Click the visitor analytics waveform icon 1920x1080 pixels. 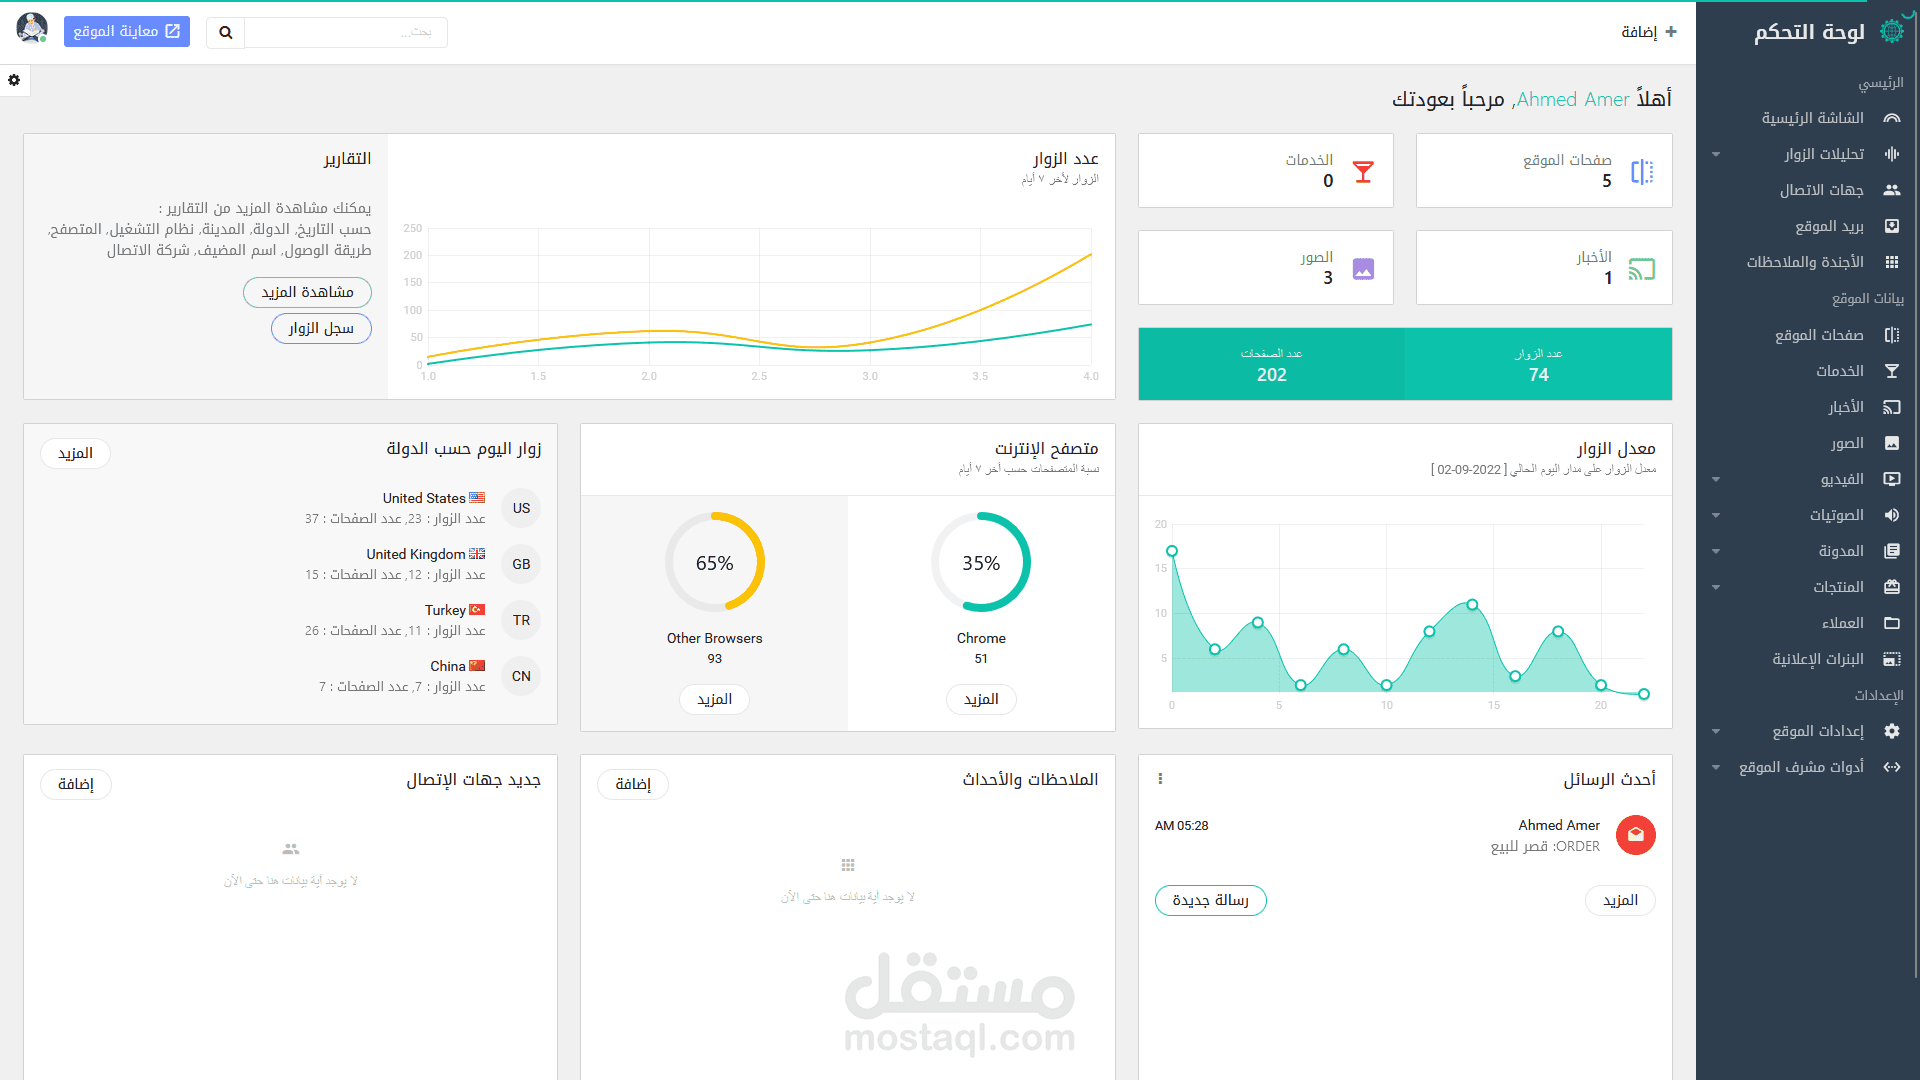coord(1892,154)
